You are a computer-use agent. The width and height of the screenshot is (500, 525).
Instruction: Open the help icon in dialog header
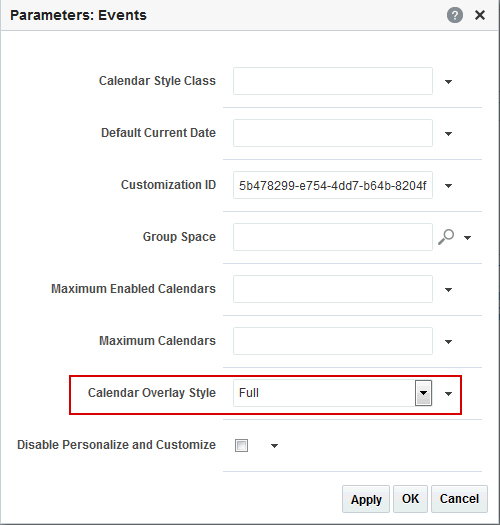pyautogui.click(x=455, y=15)
